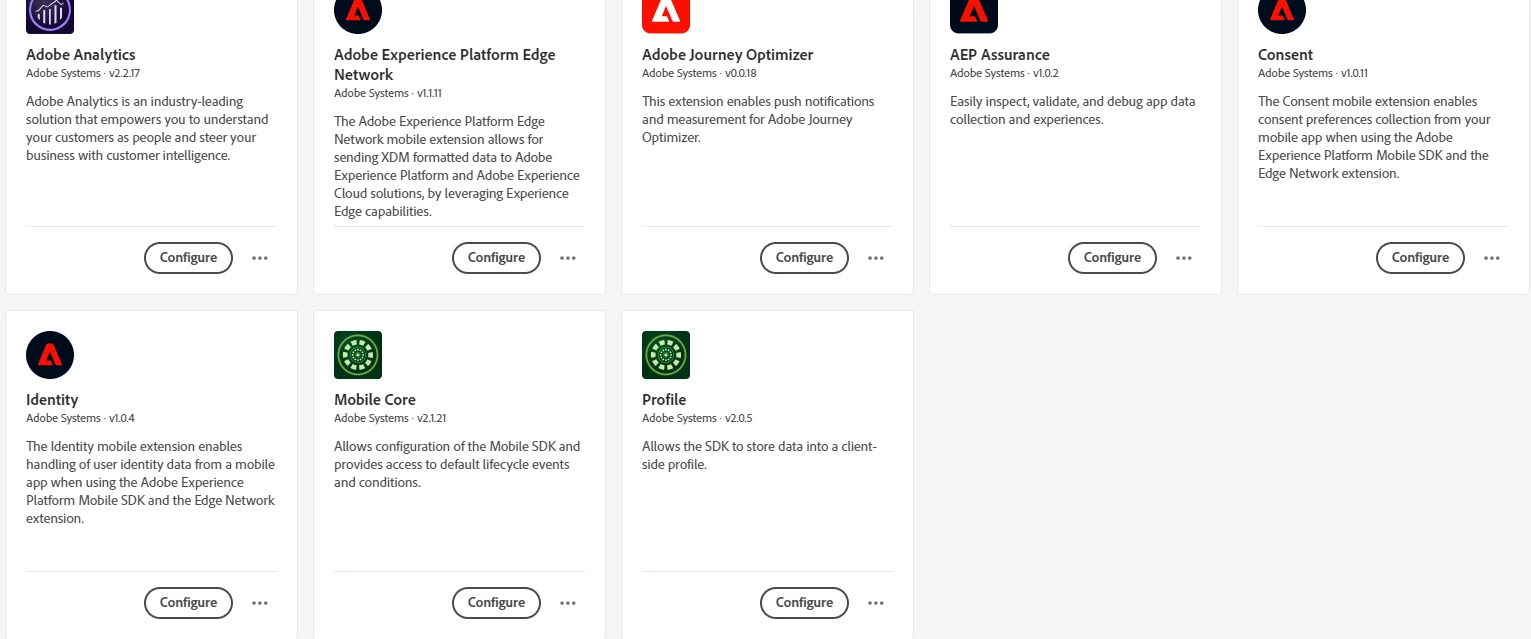1531x639 pixels.
Task: Click the Adobe Analytics extension icon
Action: click(50, 16)
